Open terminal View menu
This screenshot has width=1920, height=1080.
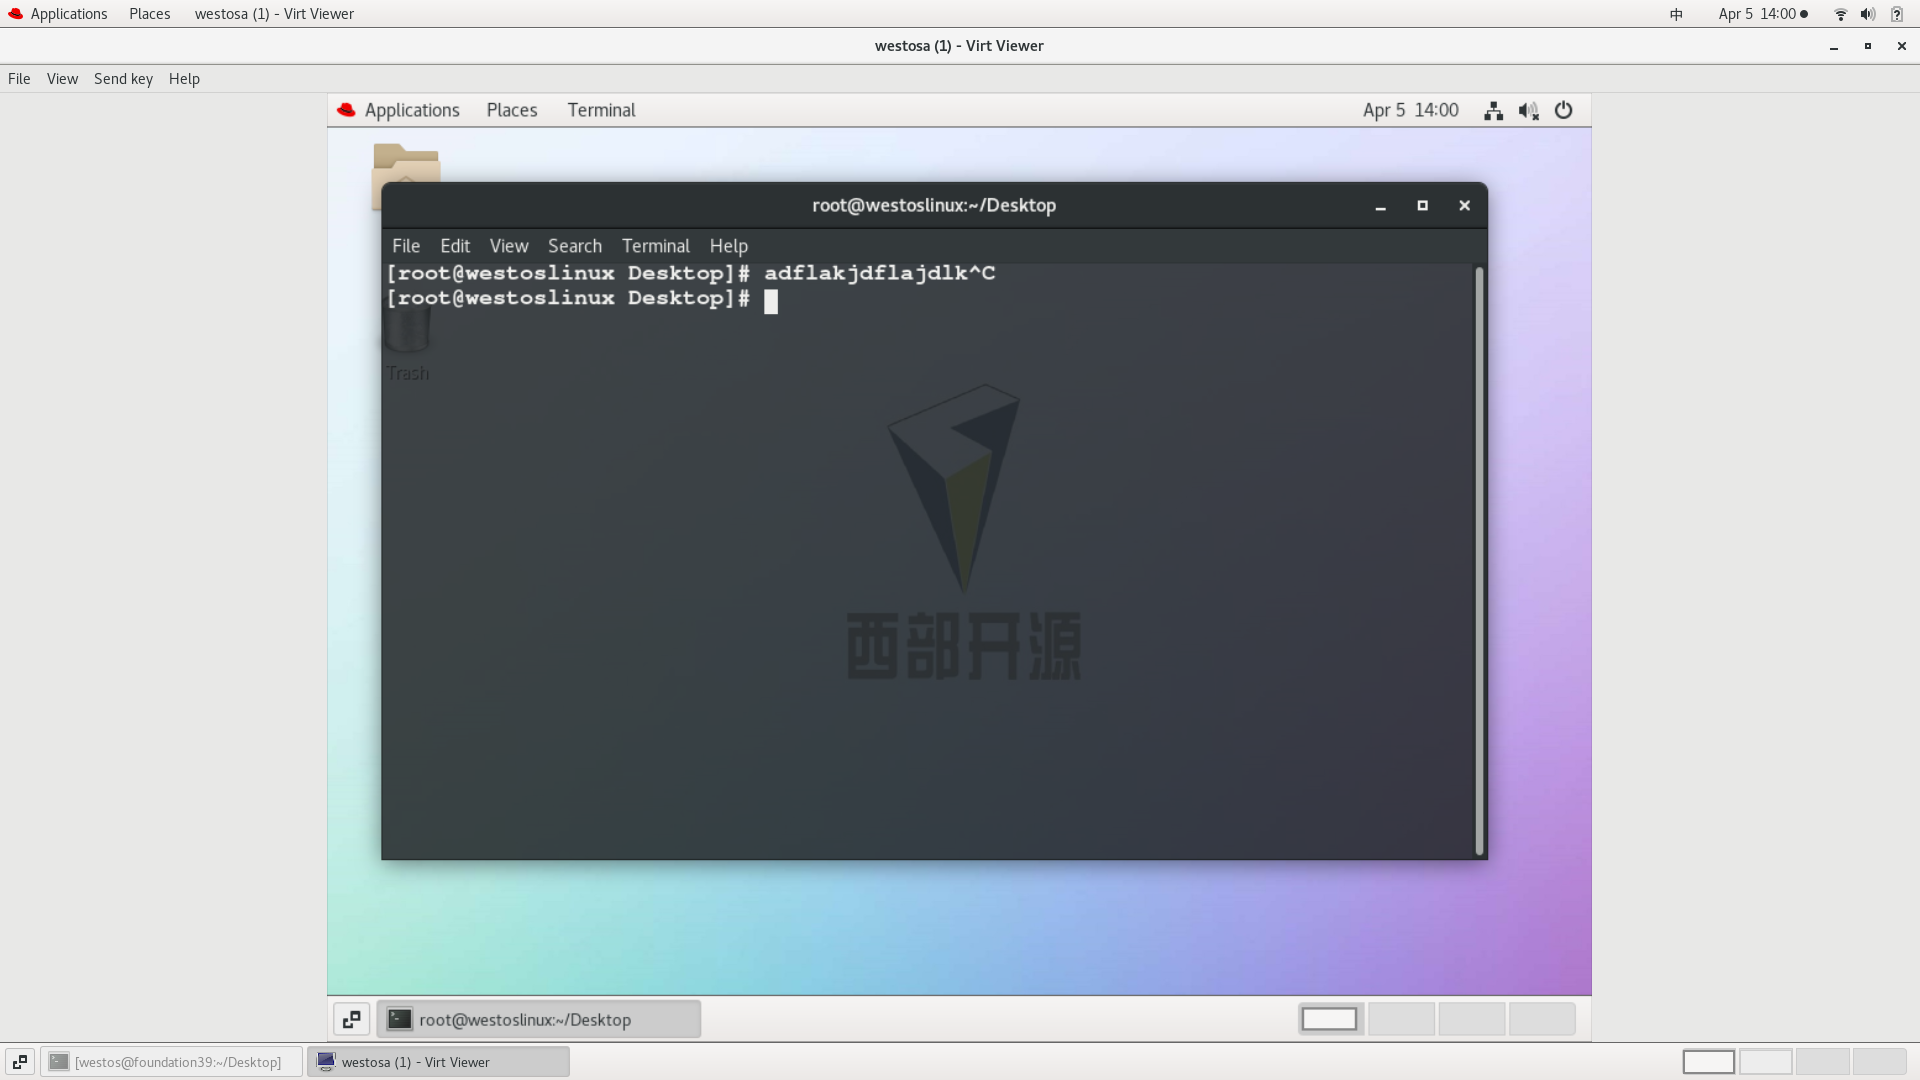509,246
